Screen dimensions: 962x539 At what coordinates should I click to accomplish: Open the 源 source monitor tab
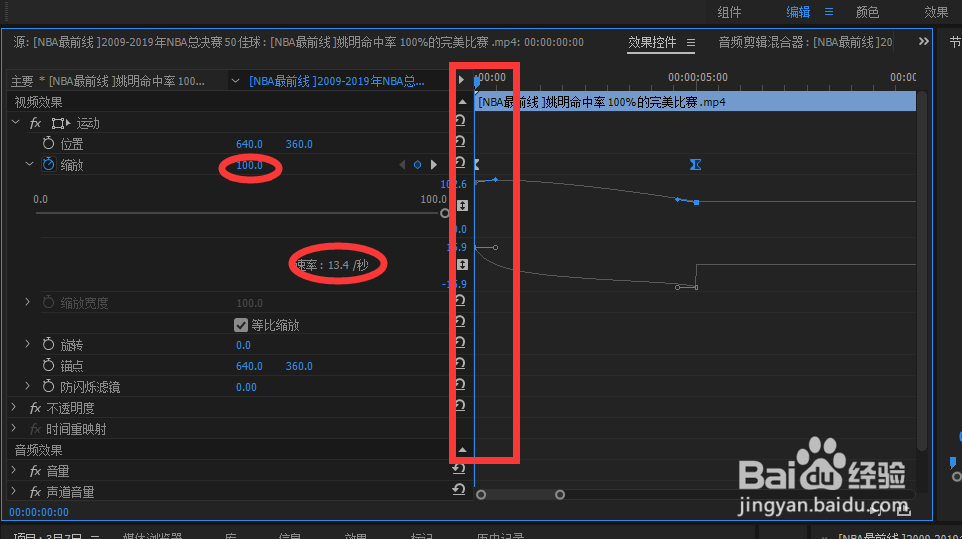pos(299,42)
